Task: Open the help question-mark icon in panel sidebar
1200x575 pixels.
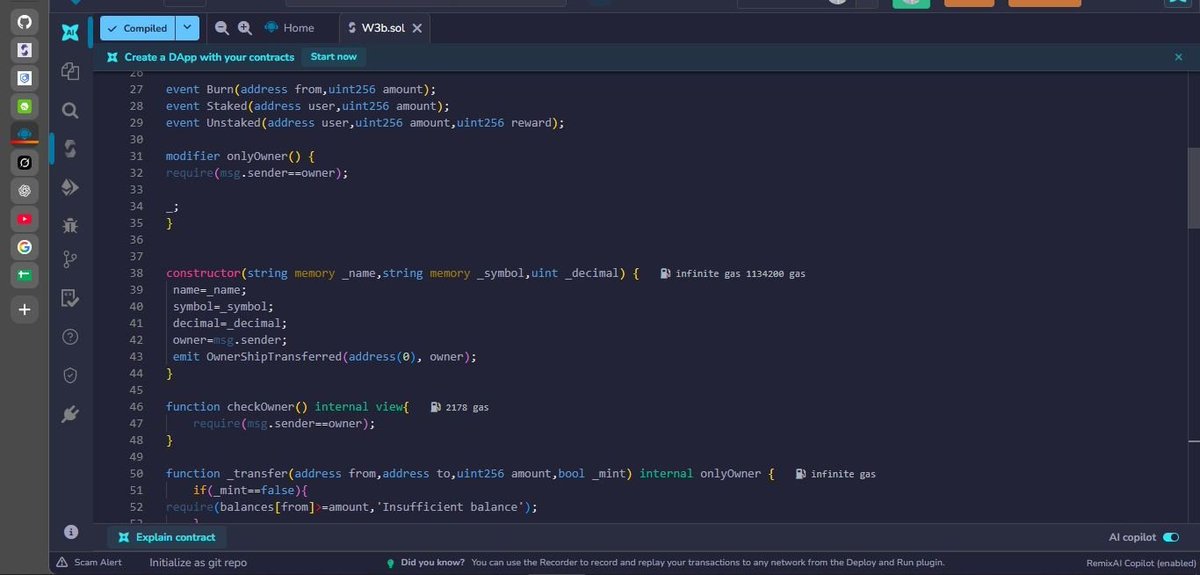Action: click(70, 337)
